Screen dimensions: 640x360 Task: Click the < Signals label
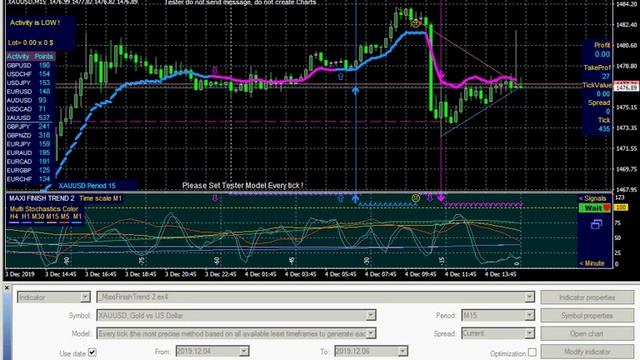[592, 198]
